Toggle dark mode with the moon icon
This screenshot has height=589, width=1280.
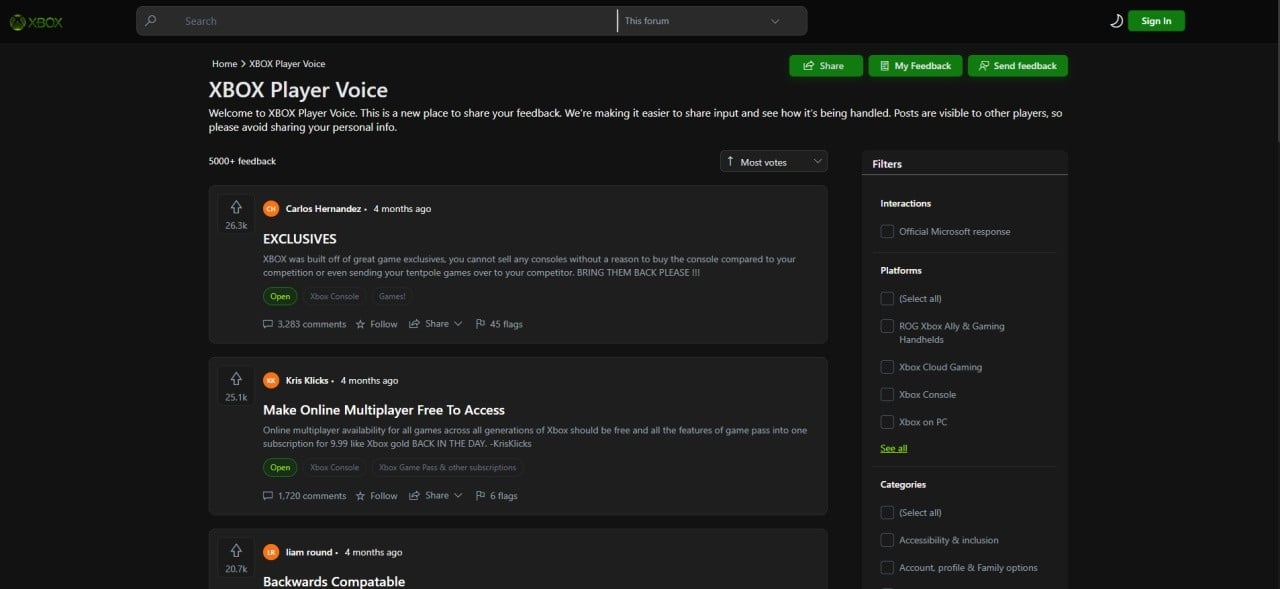click(1116, 21)
